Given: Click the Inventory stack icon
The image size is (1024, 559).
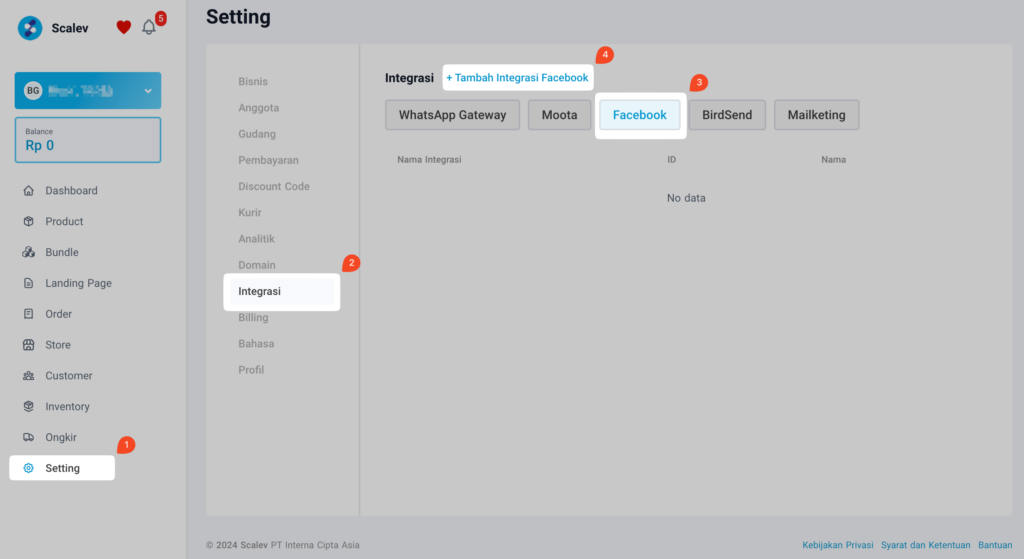Looking at the screenshot, I should tap(28, 406).
